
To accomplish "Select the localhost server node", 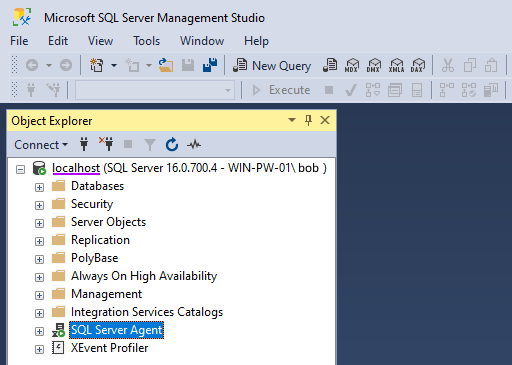I will (x=189, y=168).
